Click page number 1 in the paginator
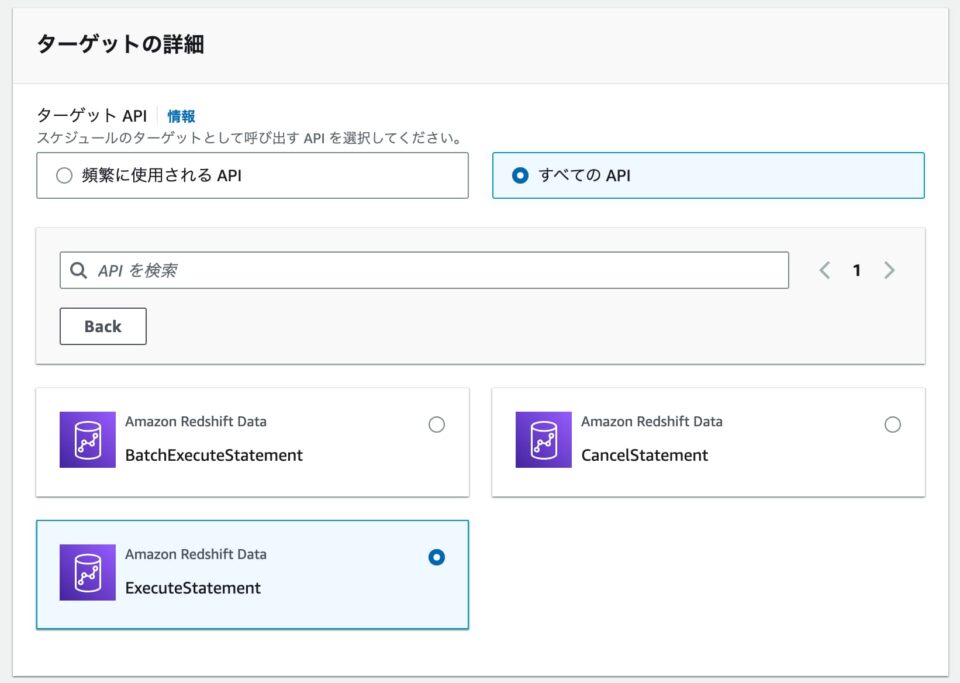The image size is (960, 683). pos(857,269)
